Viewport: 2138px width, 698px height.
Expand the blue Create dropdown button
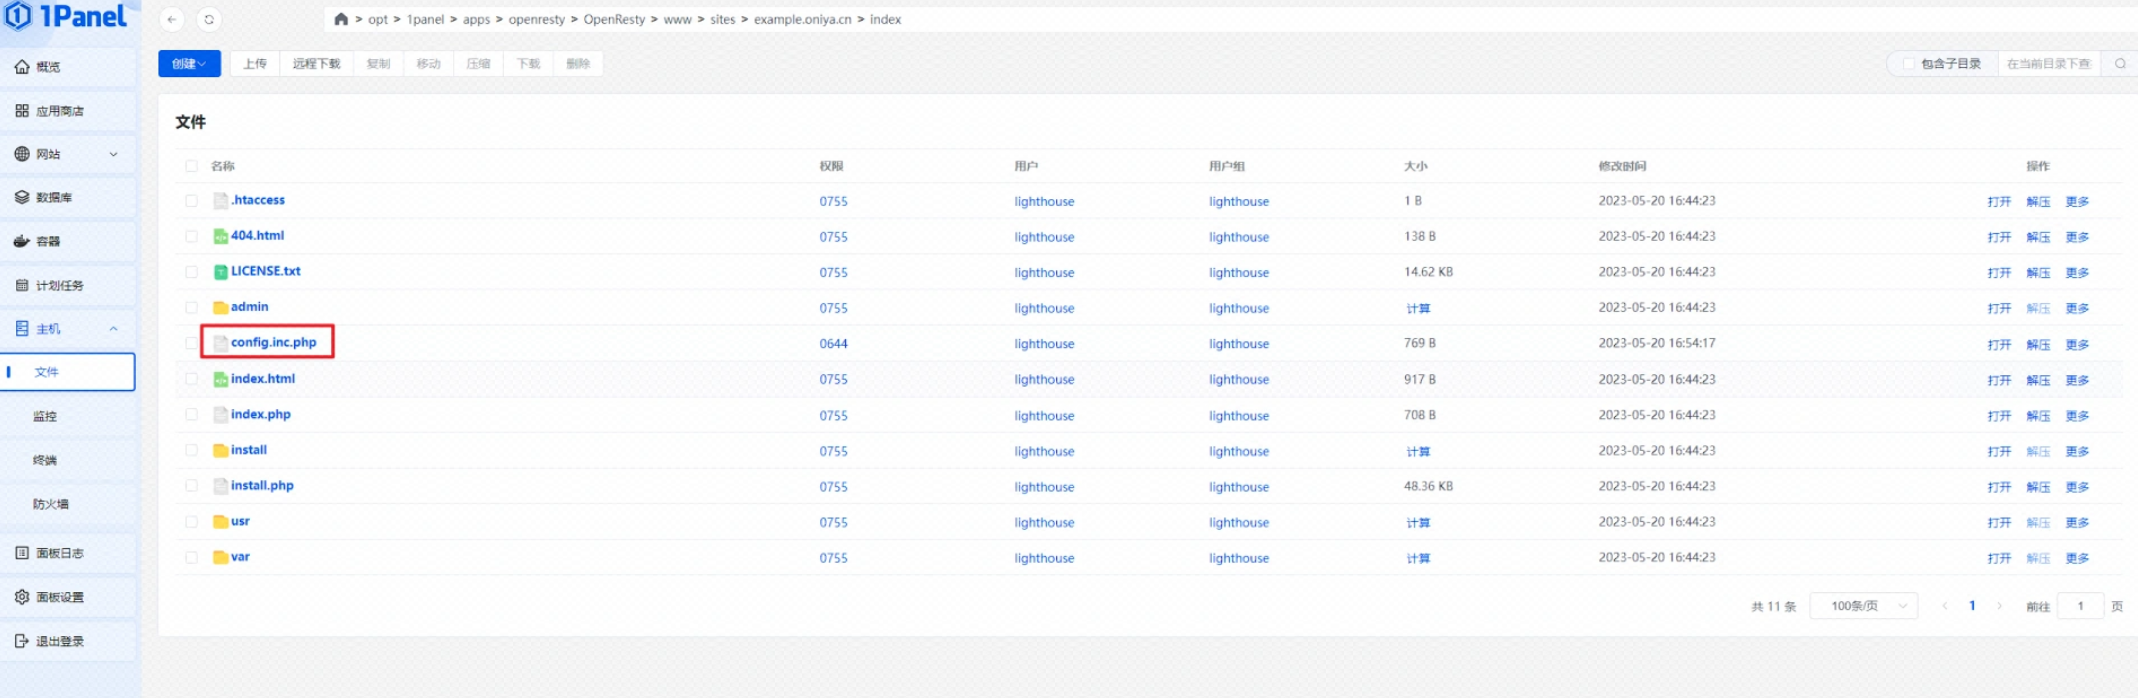189,64
